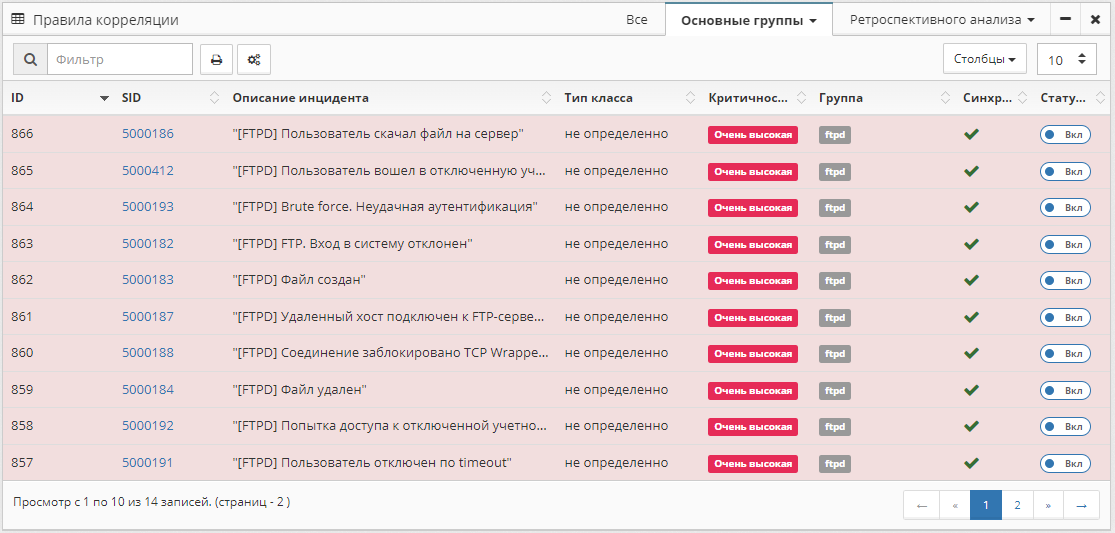Click the Очень высокая badge for rule 864

point(752,208)
